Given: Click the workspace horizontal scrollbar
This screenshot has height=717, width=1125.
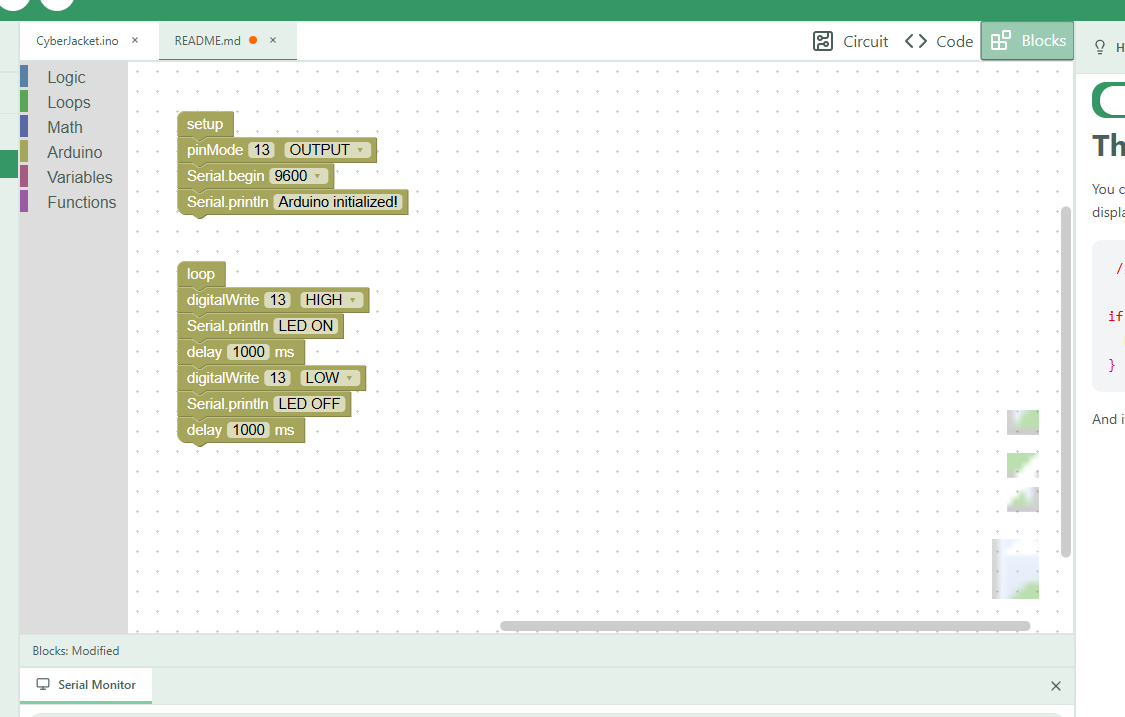Looking at the screenshot, I should 764,626.
